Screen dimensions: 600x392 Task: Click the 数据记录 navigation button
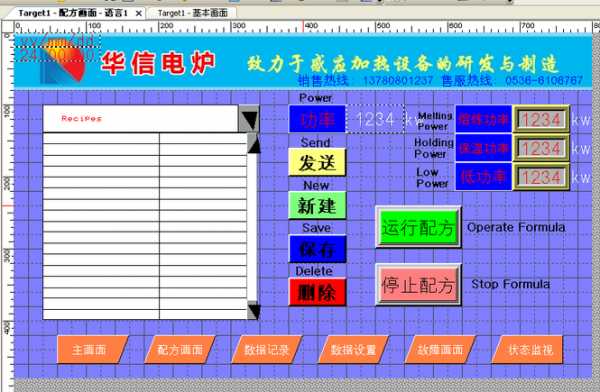pyautogui.click(x=266, y=350)
